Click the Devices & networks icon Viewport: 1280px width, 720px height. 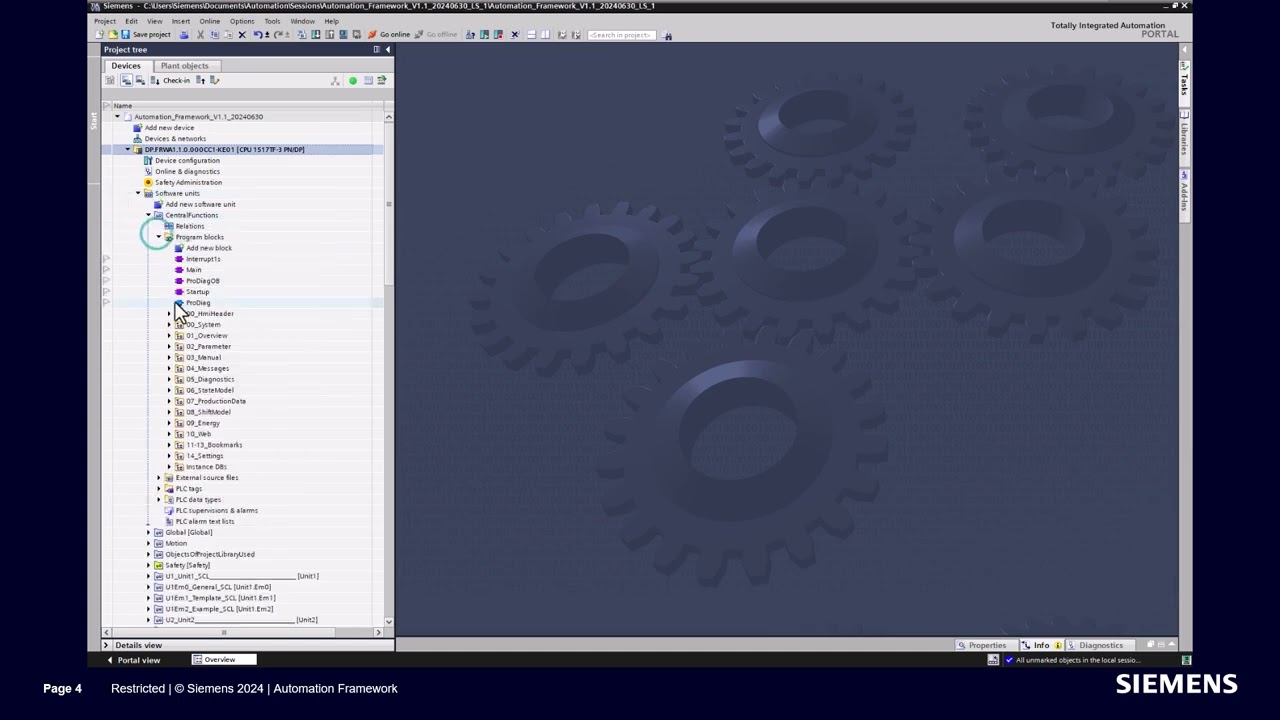click(137, 139)
